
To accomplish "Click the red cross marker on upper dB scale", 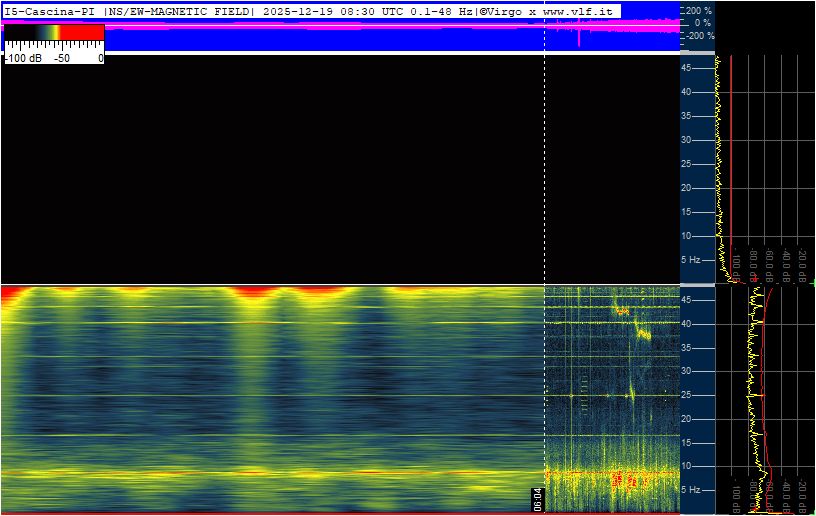I will coord(755,280).
